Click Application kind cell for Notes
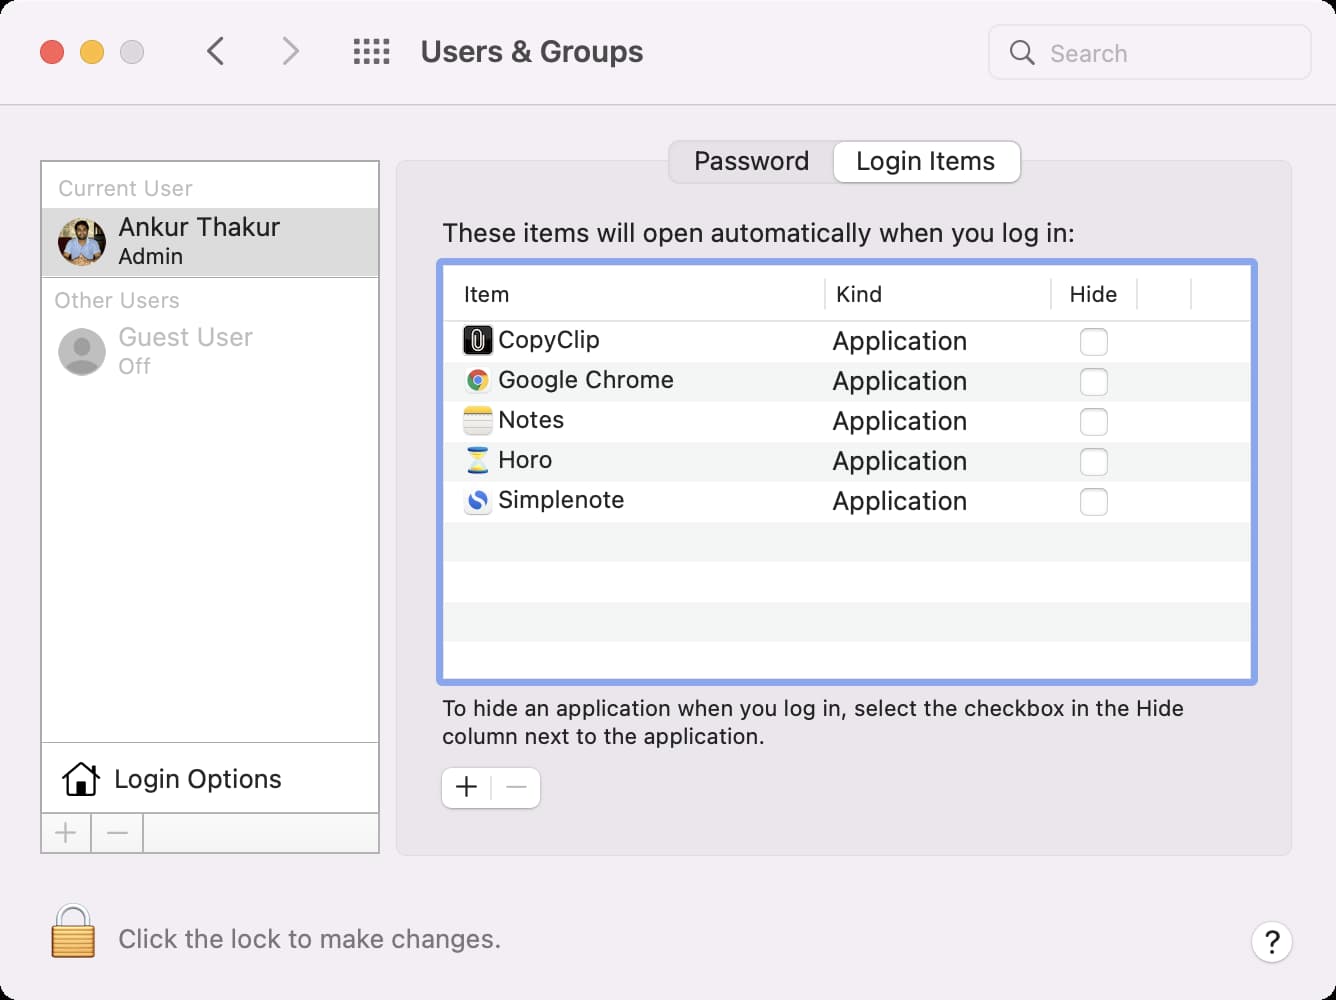 coord(900,422)
